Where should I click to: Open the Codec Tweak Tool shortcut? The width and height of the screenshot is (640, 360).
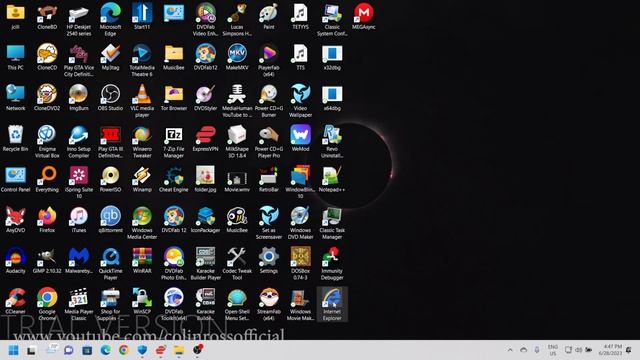coord(237,264)
